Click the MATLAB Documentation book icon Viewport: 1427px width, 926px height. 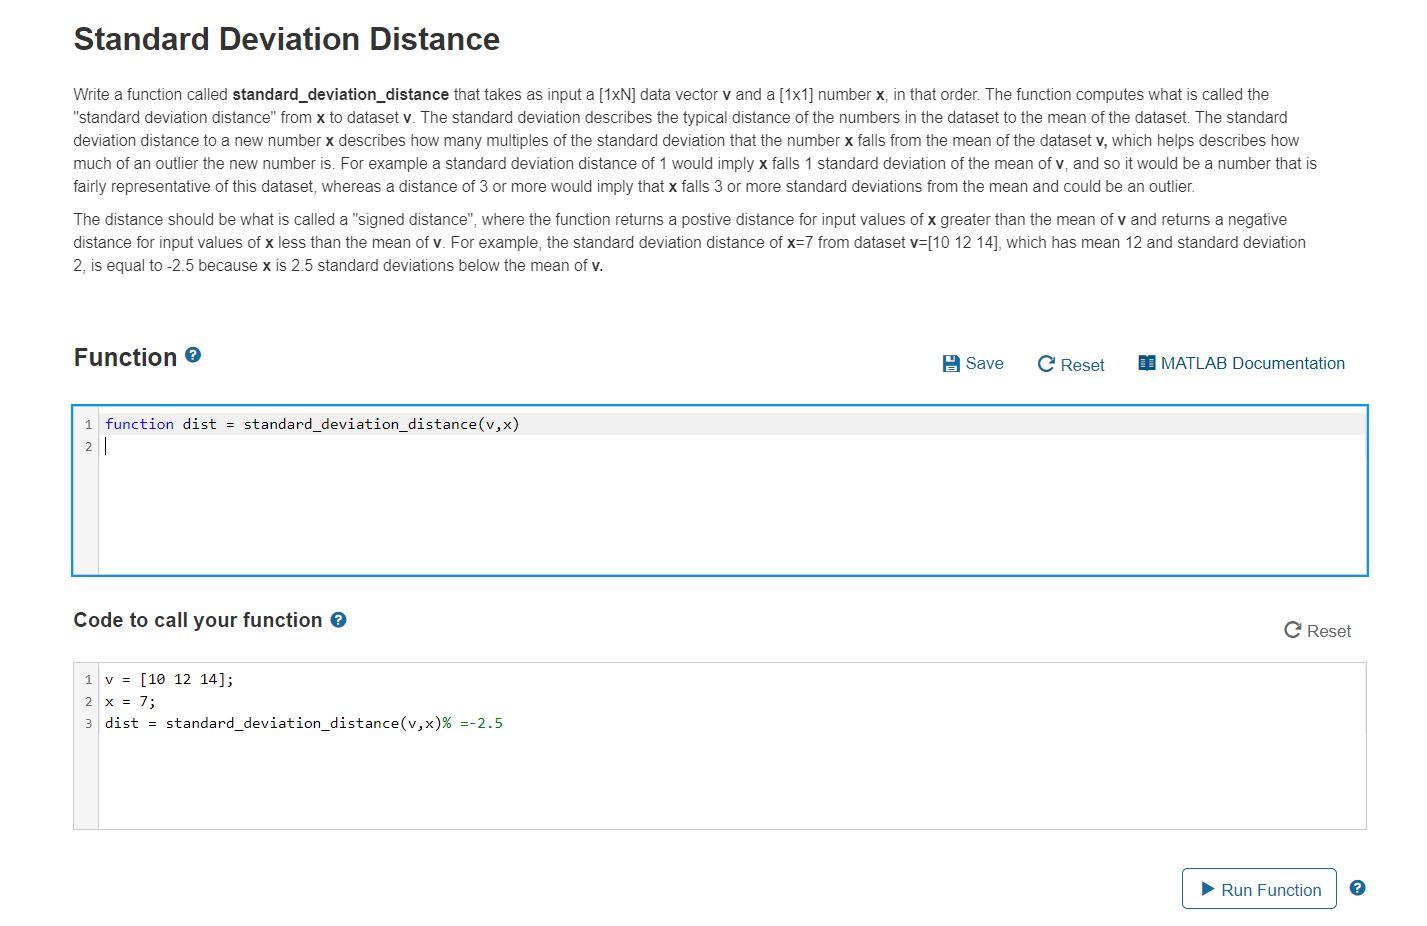click(x=1147, y=362)
